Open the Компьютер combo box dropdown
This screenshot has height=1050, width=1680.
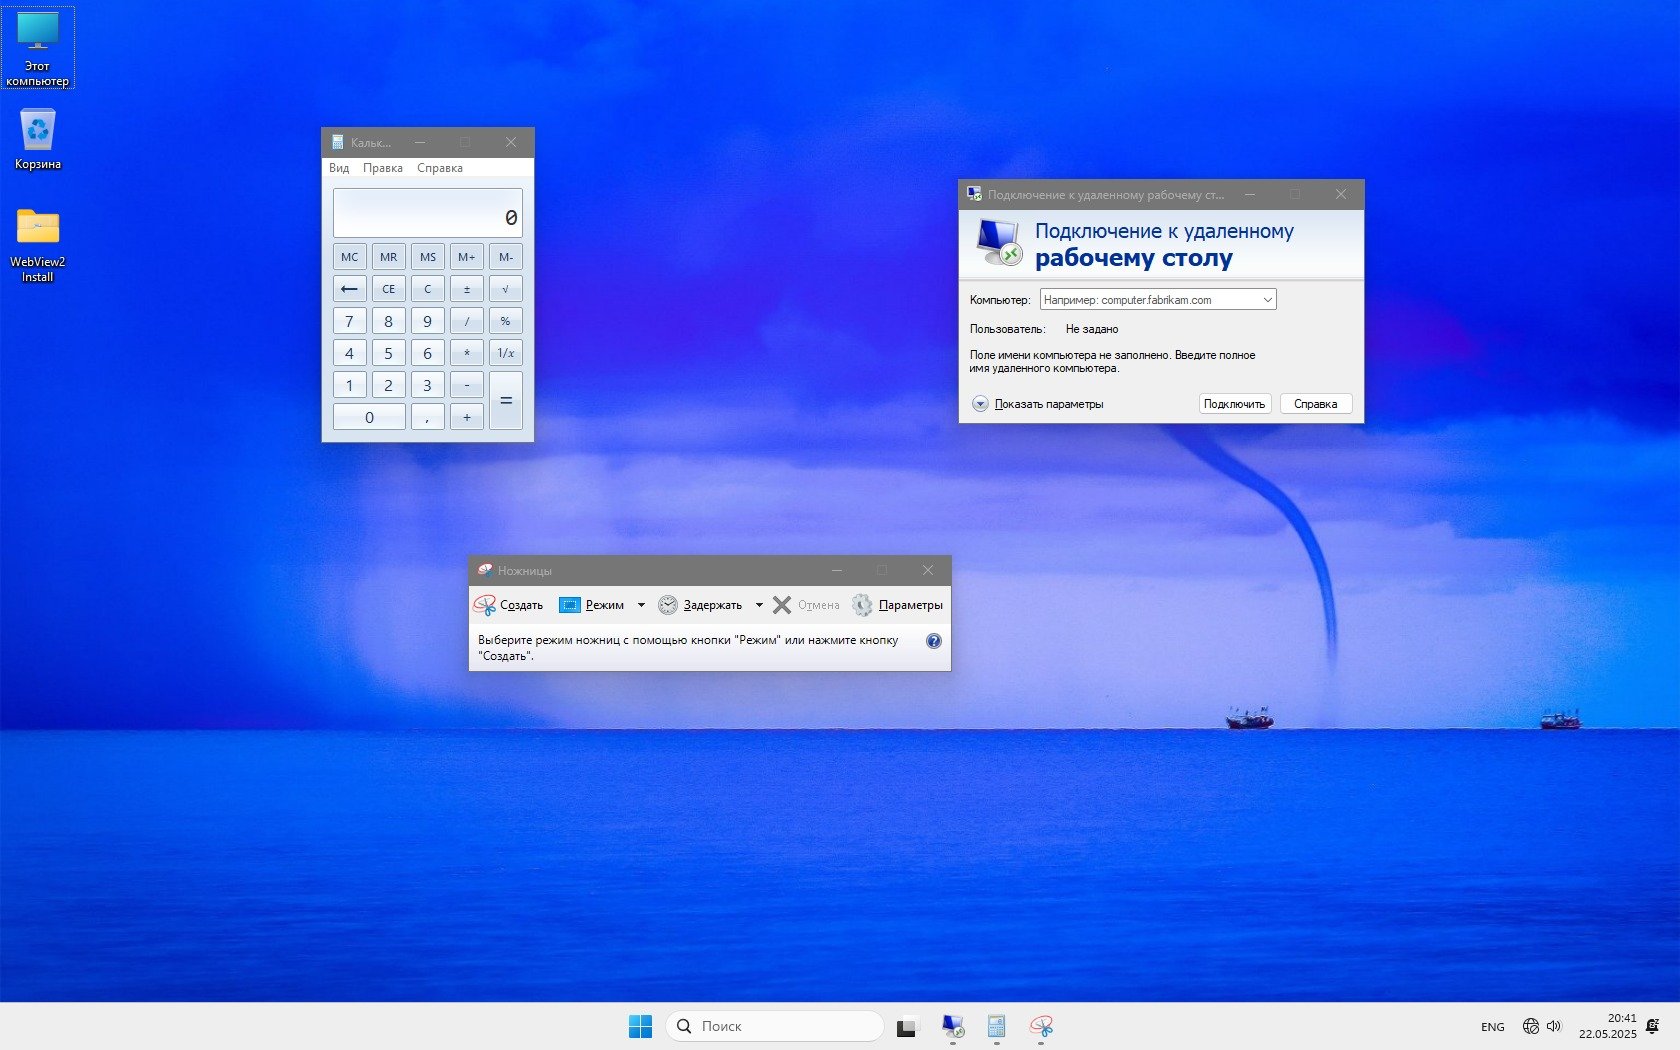pos(1267,300)
